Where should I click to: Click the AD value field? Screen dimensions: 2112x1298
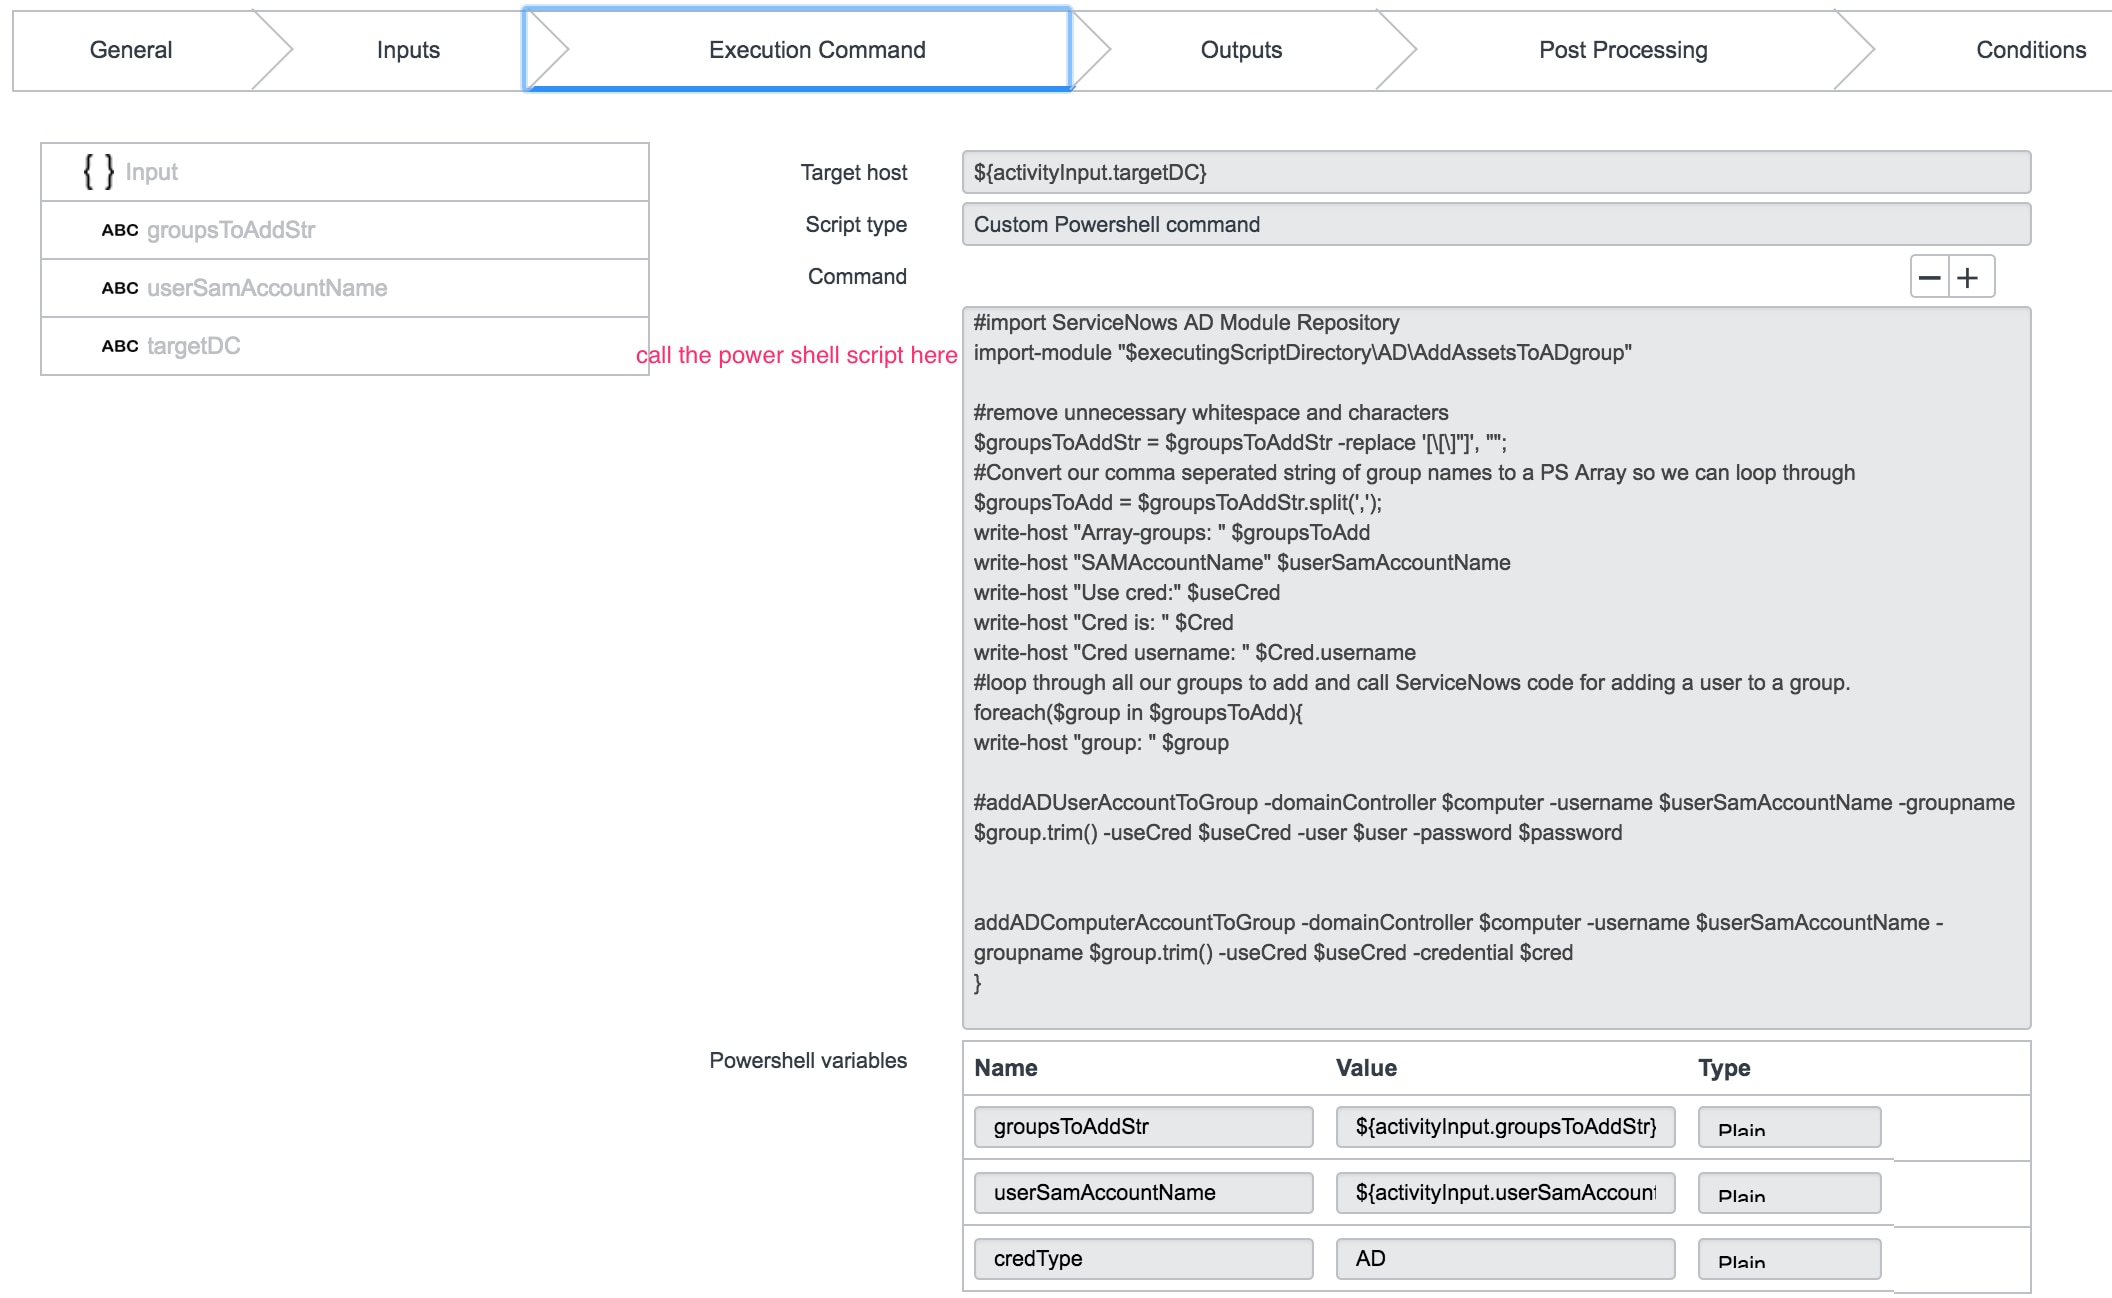click(1506, 1259)
